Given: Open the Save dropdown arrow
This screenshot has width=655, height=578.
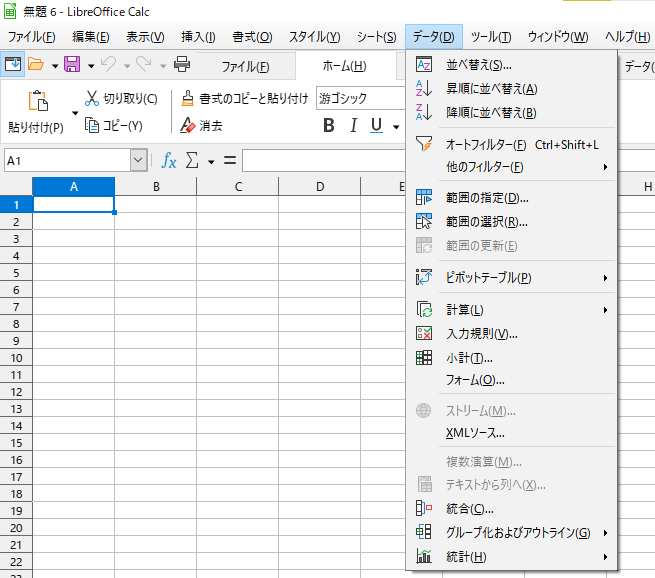Looking at the screenshot, I should coord(91,66).
